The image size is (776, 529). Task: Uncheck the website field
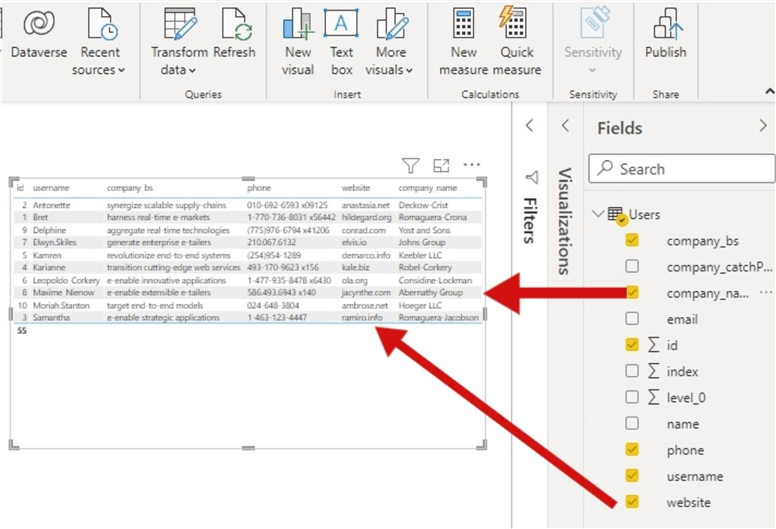coord(632,502)
